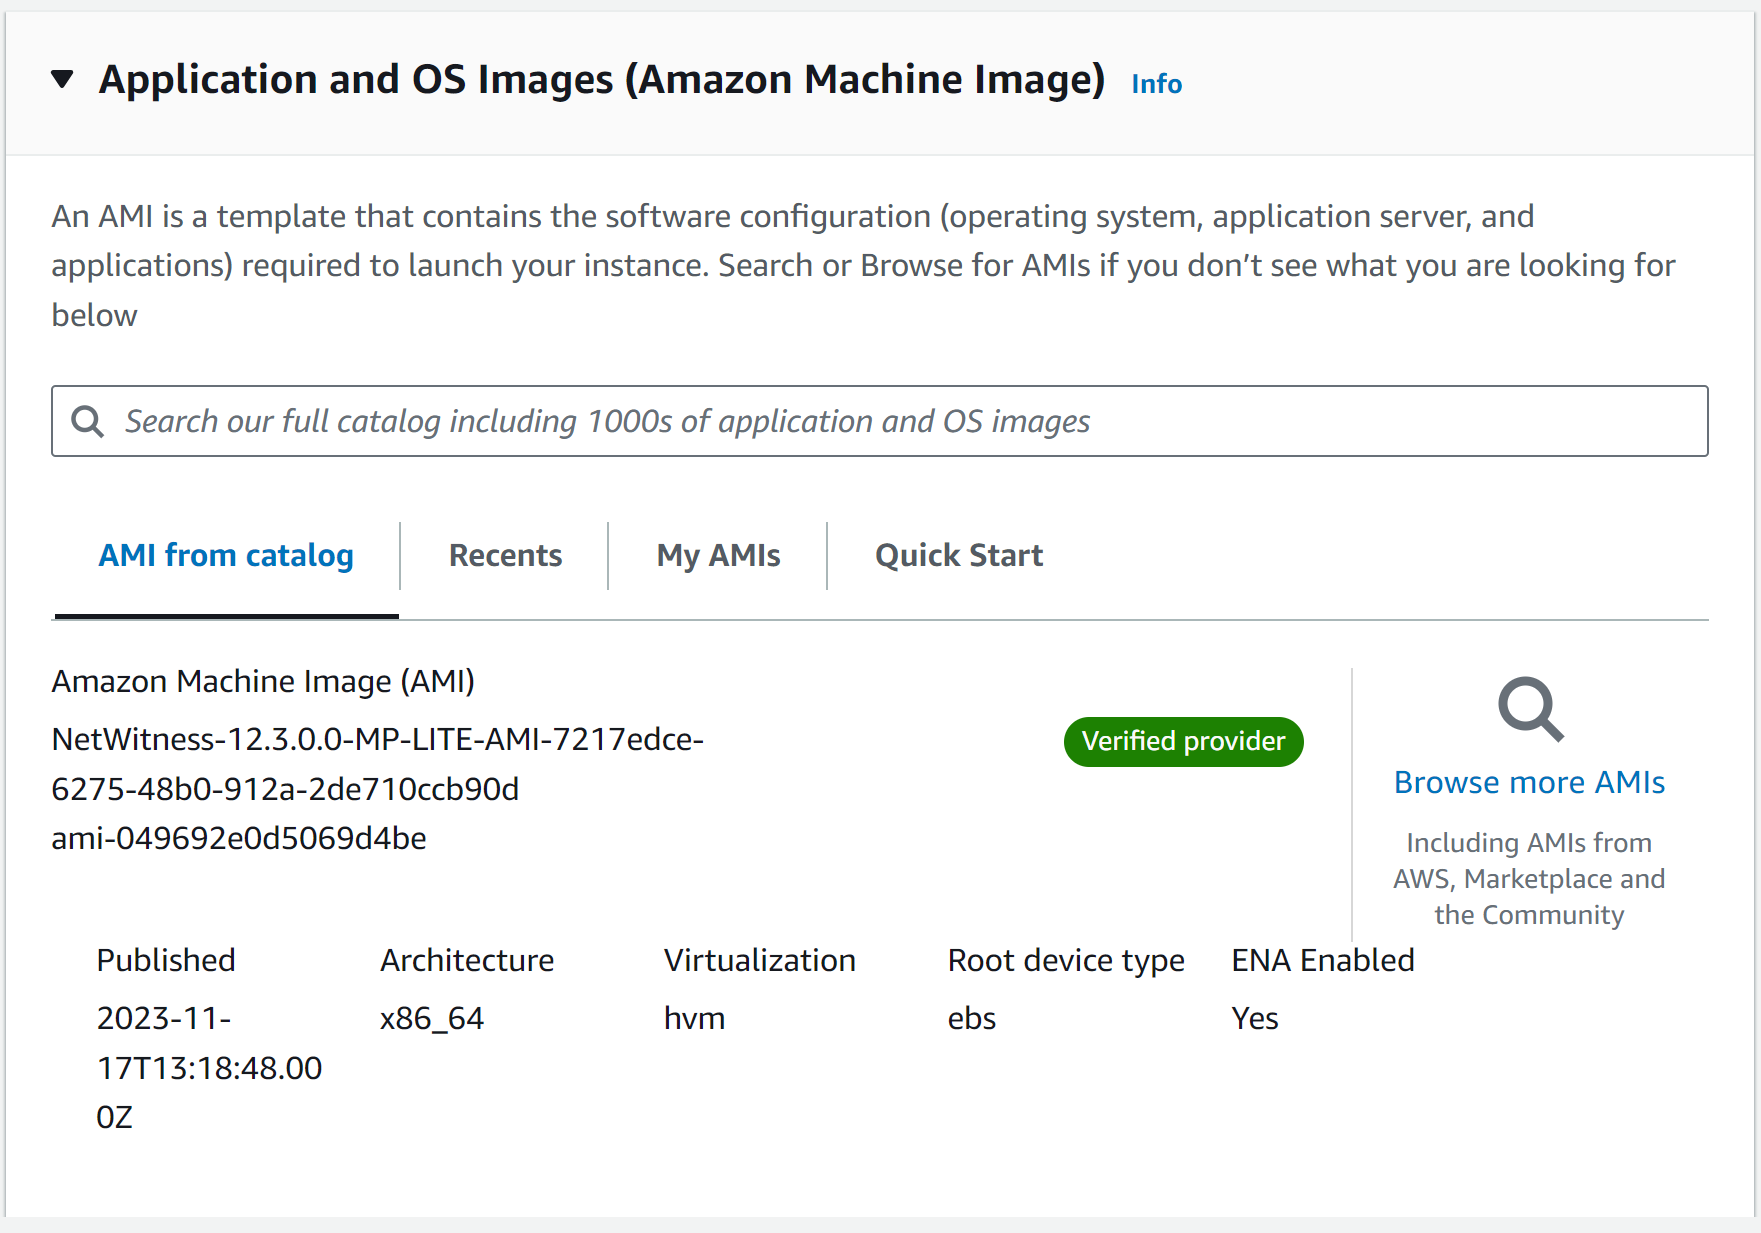
Task: Switch to the Quick Start tab
Action: (958, 556)
